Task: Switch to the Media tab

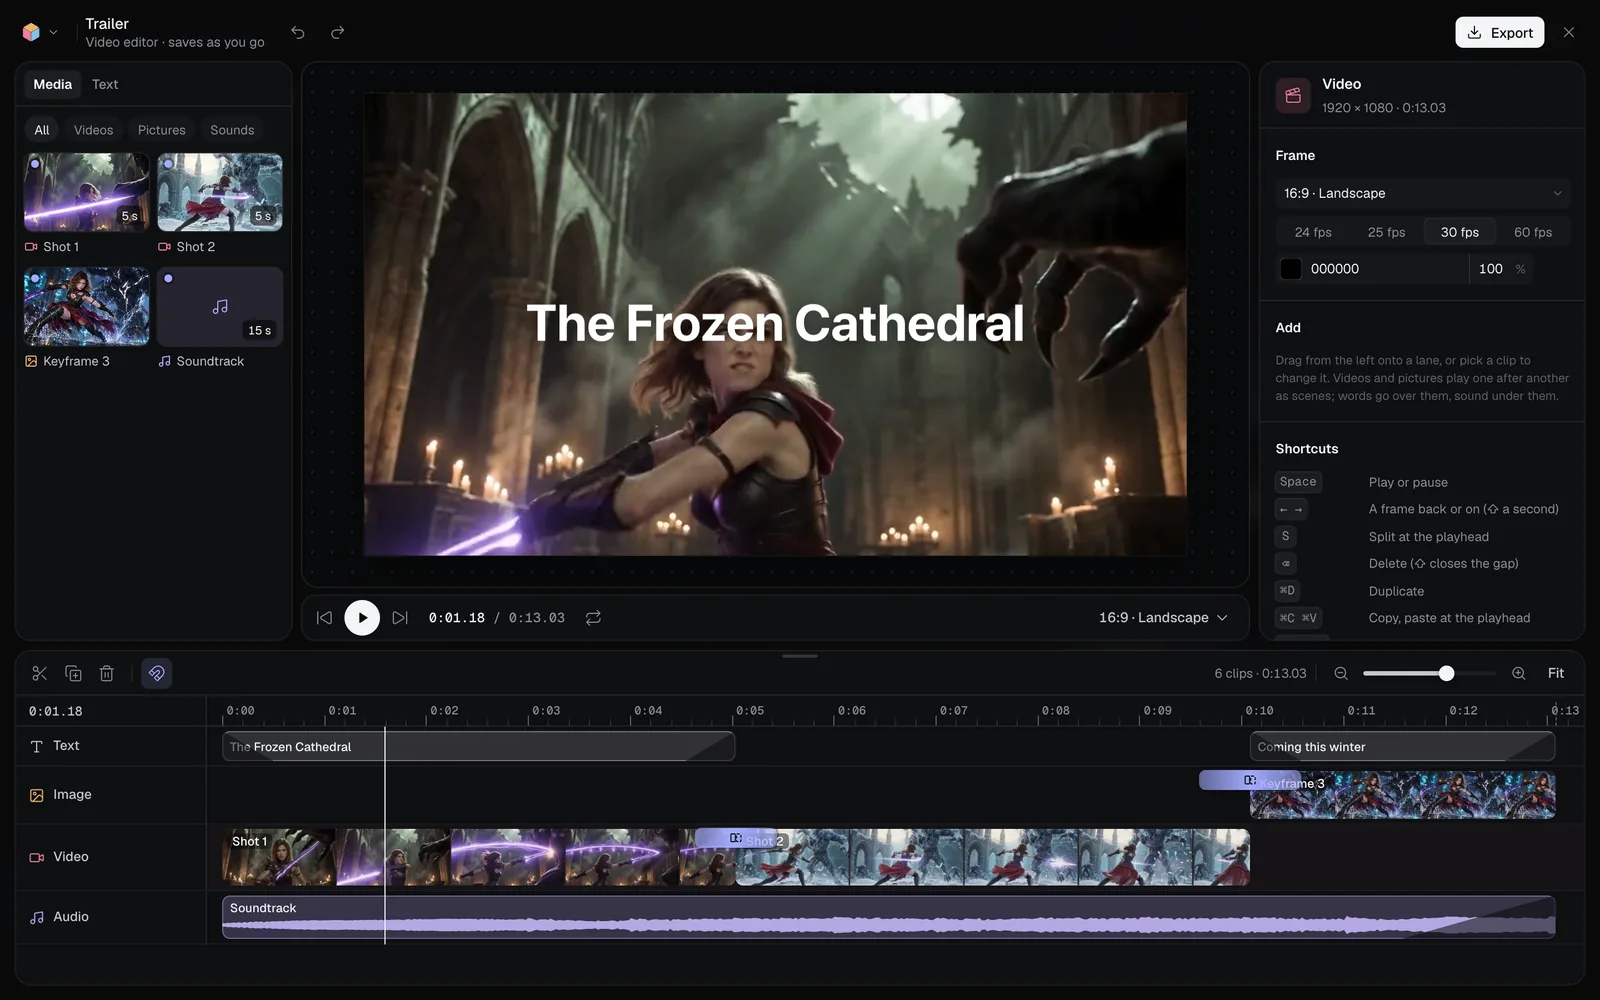Action: 52,84
